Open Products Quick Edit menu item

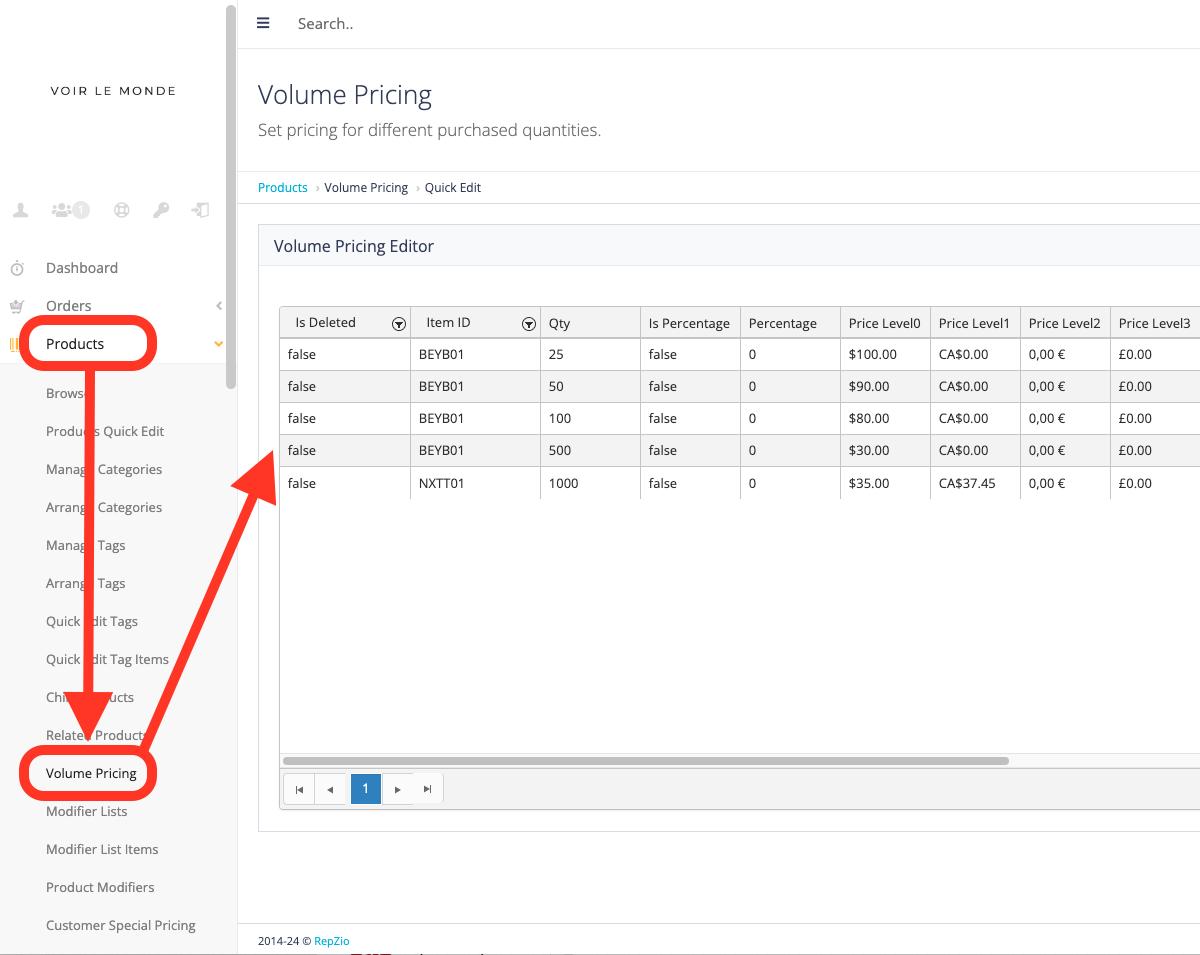pyautogui.click(x=105, y=431)
